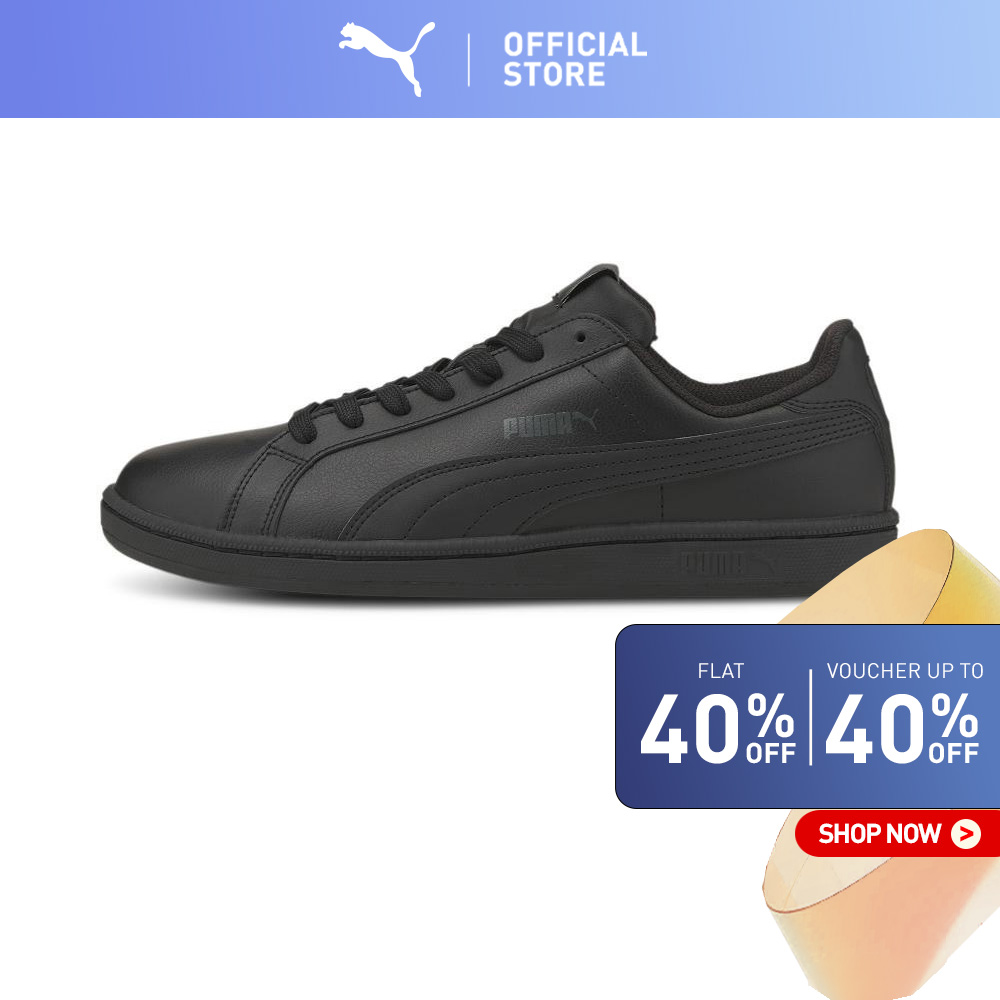Image resolution: width=1000 pixels, height=1000 pixels.
Task: Select the VOUCHER UP TO label
Action: tap(905, 671)
